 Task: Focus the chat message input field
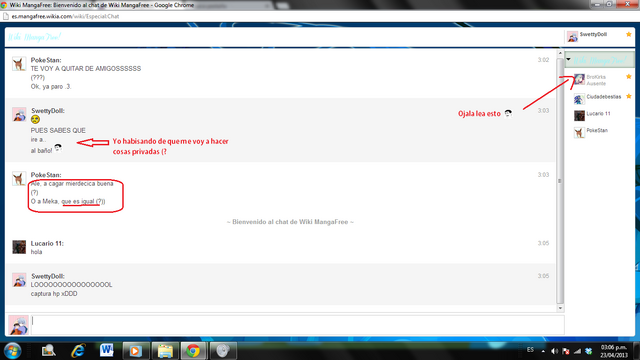pyautogui.click(x=298, y=325)
